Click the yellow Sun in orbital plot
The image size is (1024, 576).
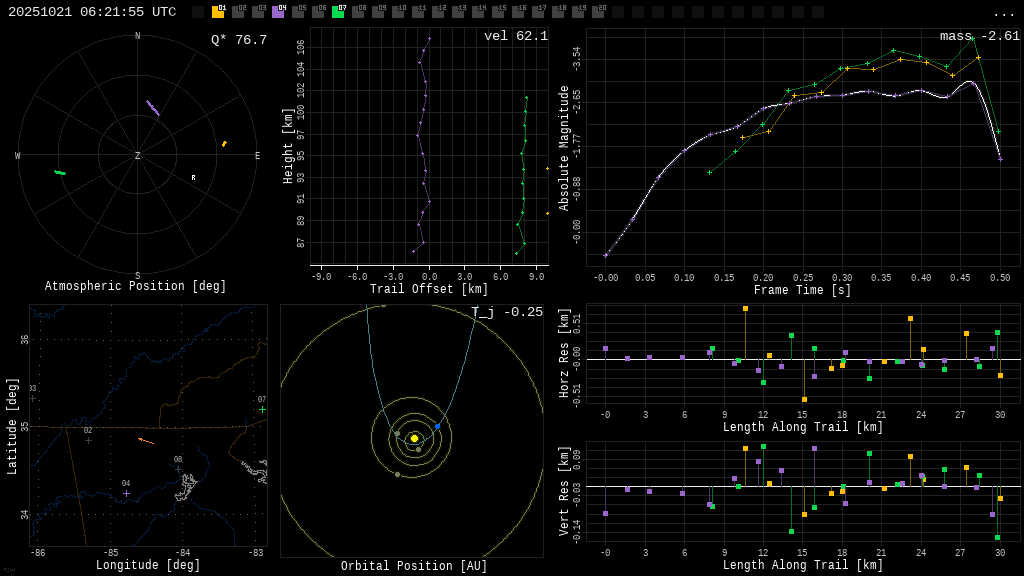414,438
